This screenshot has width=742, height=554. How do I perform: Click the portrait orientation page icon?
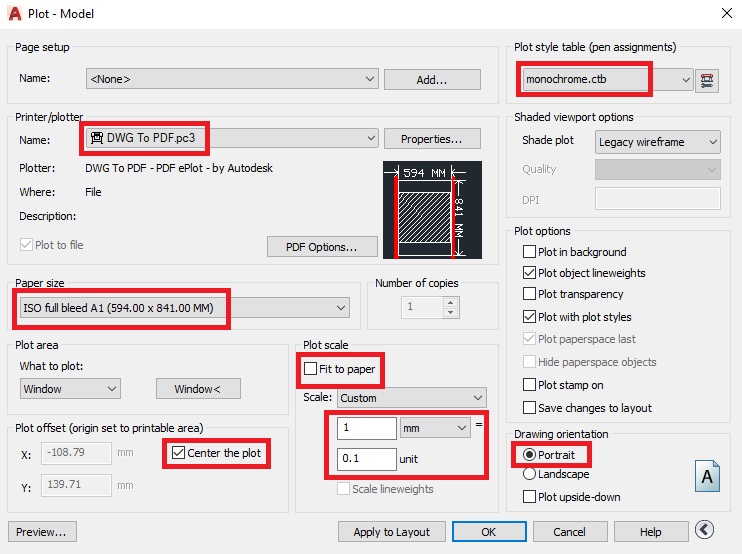(707, 477)
